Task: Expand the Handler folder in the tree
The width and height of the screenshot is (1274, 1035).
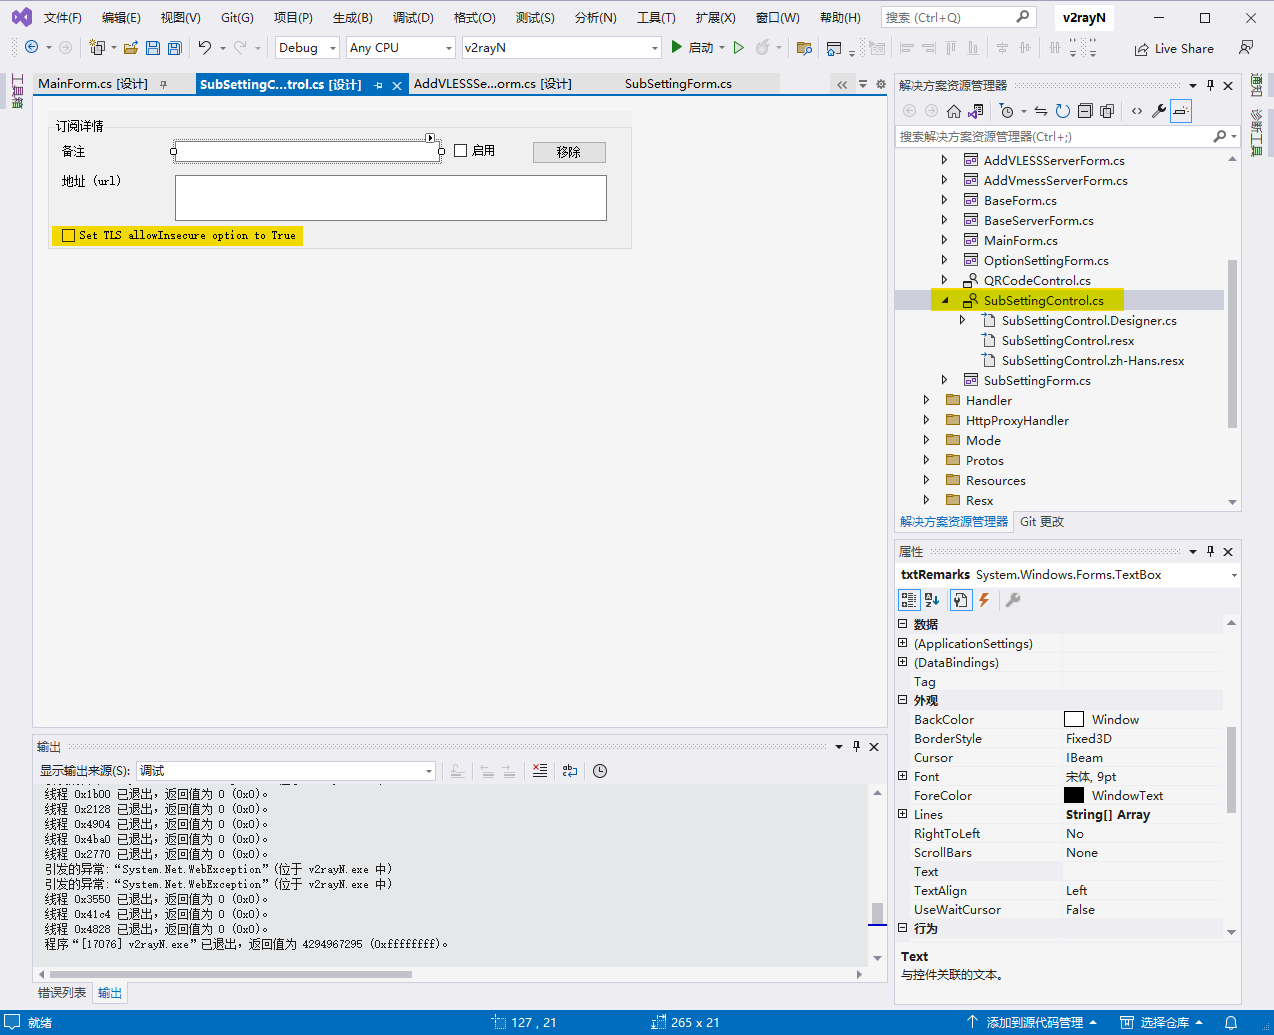Action: click(926, 400)
